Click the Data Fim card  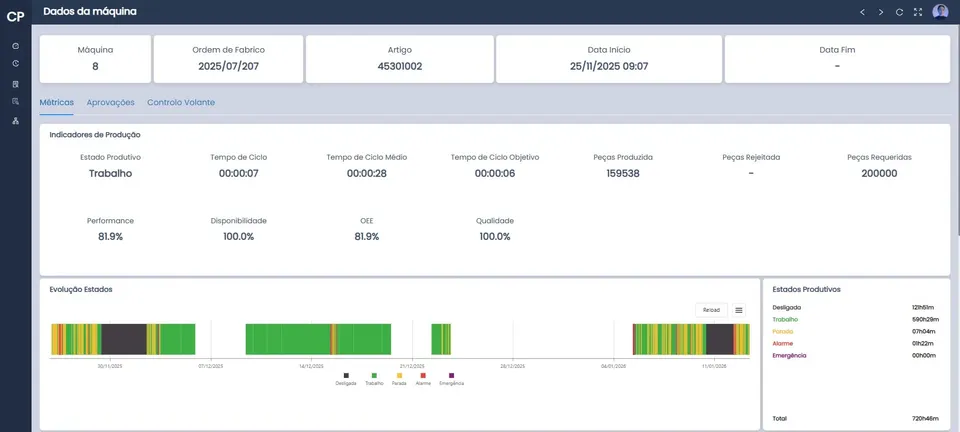[837, 59]
